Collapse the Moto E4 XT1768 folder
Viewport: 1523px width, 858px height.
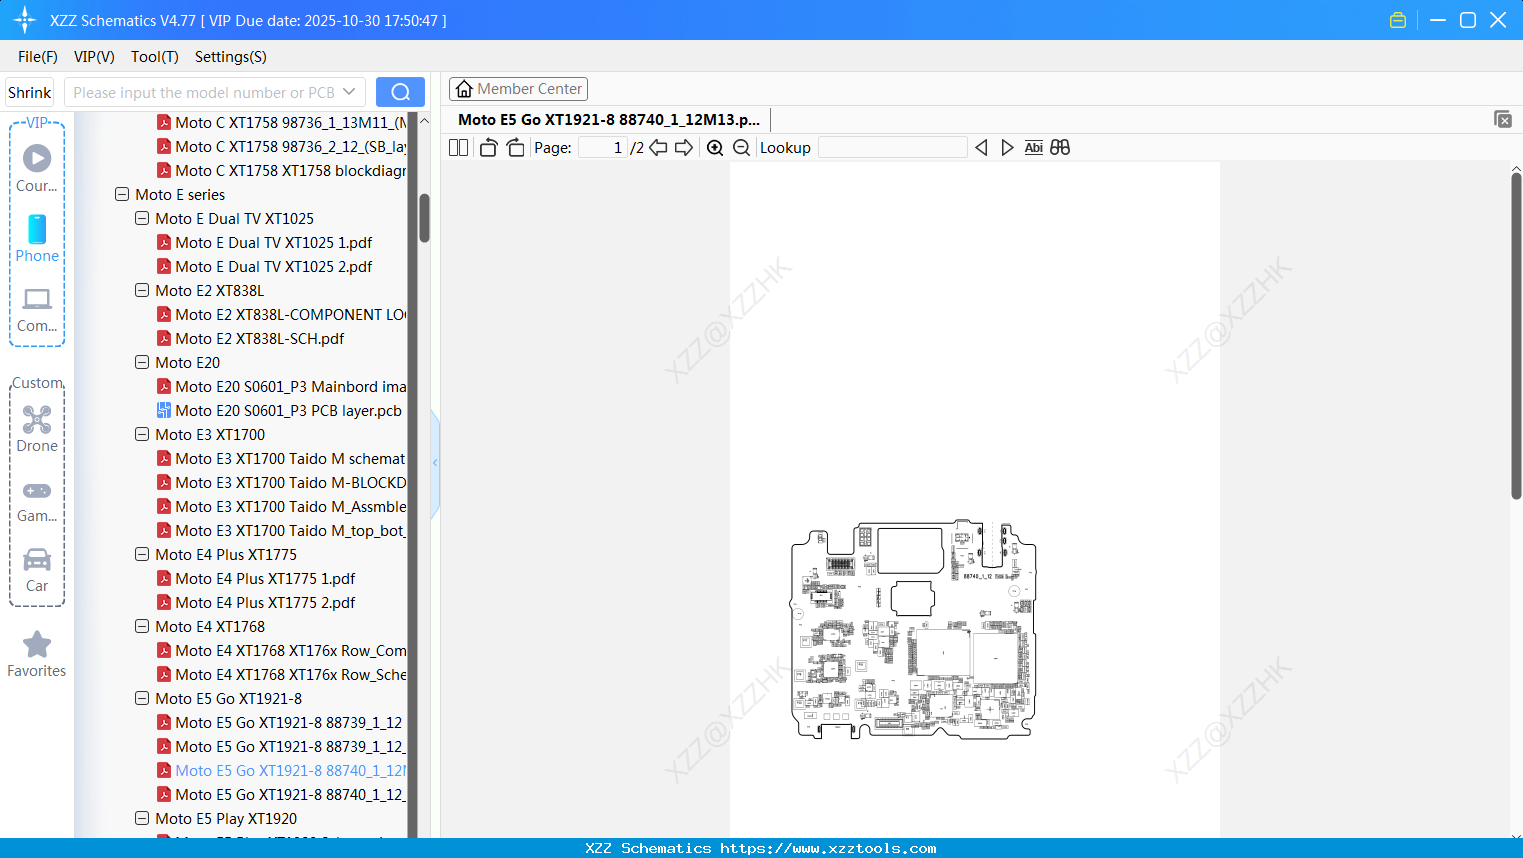[142, 627]
